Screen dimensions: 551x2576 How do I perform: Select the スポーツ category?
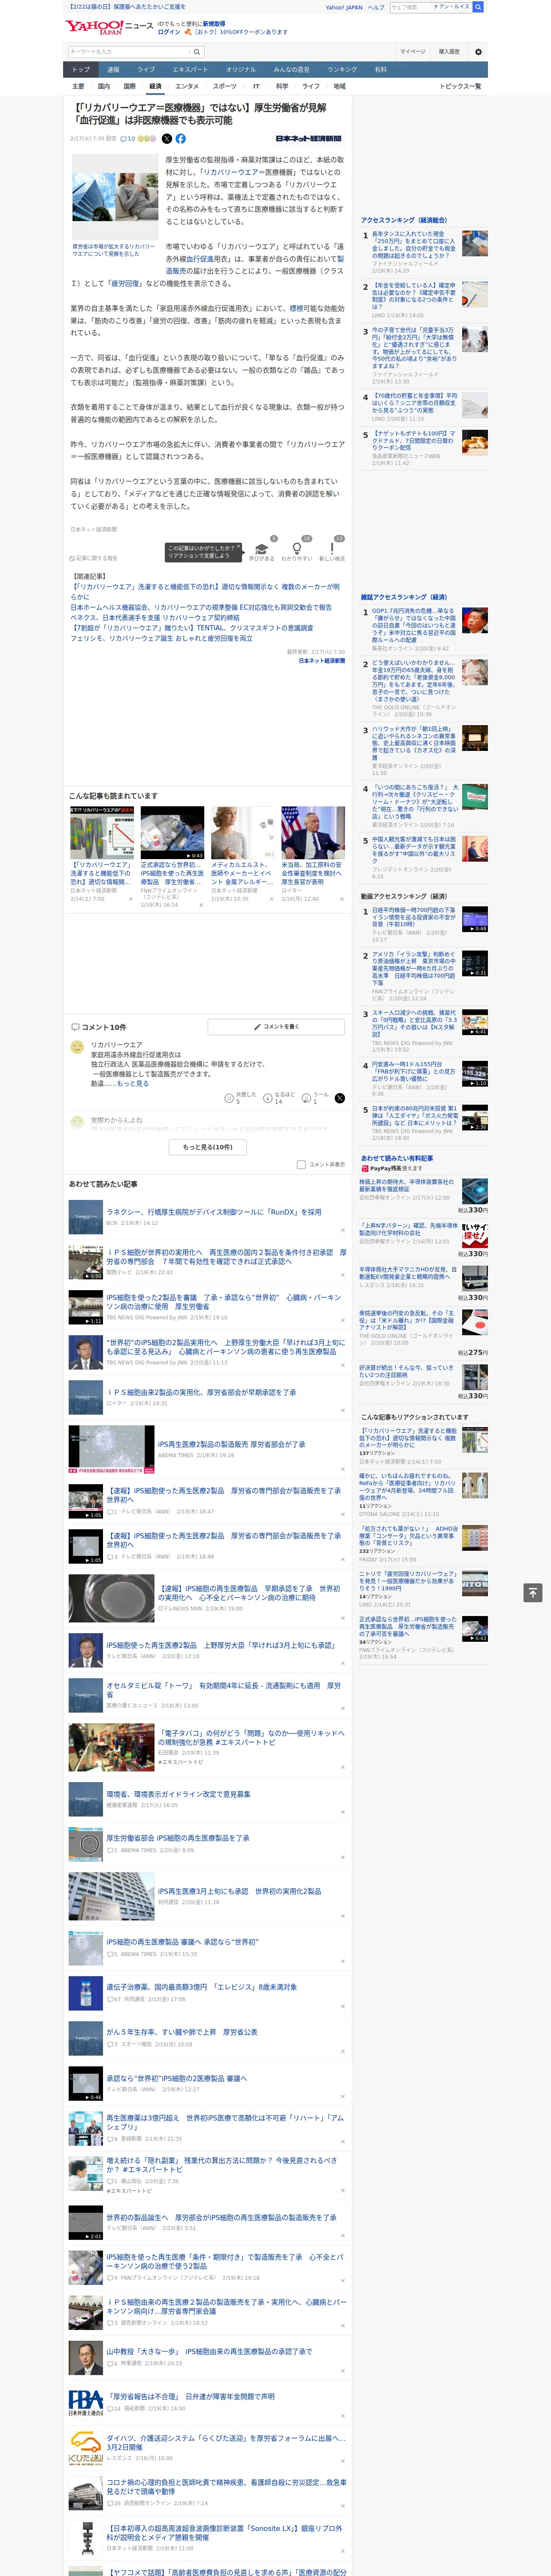click(225, 86)
